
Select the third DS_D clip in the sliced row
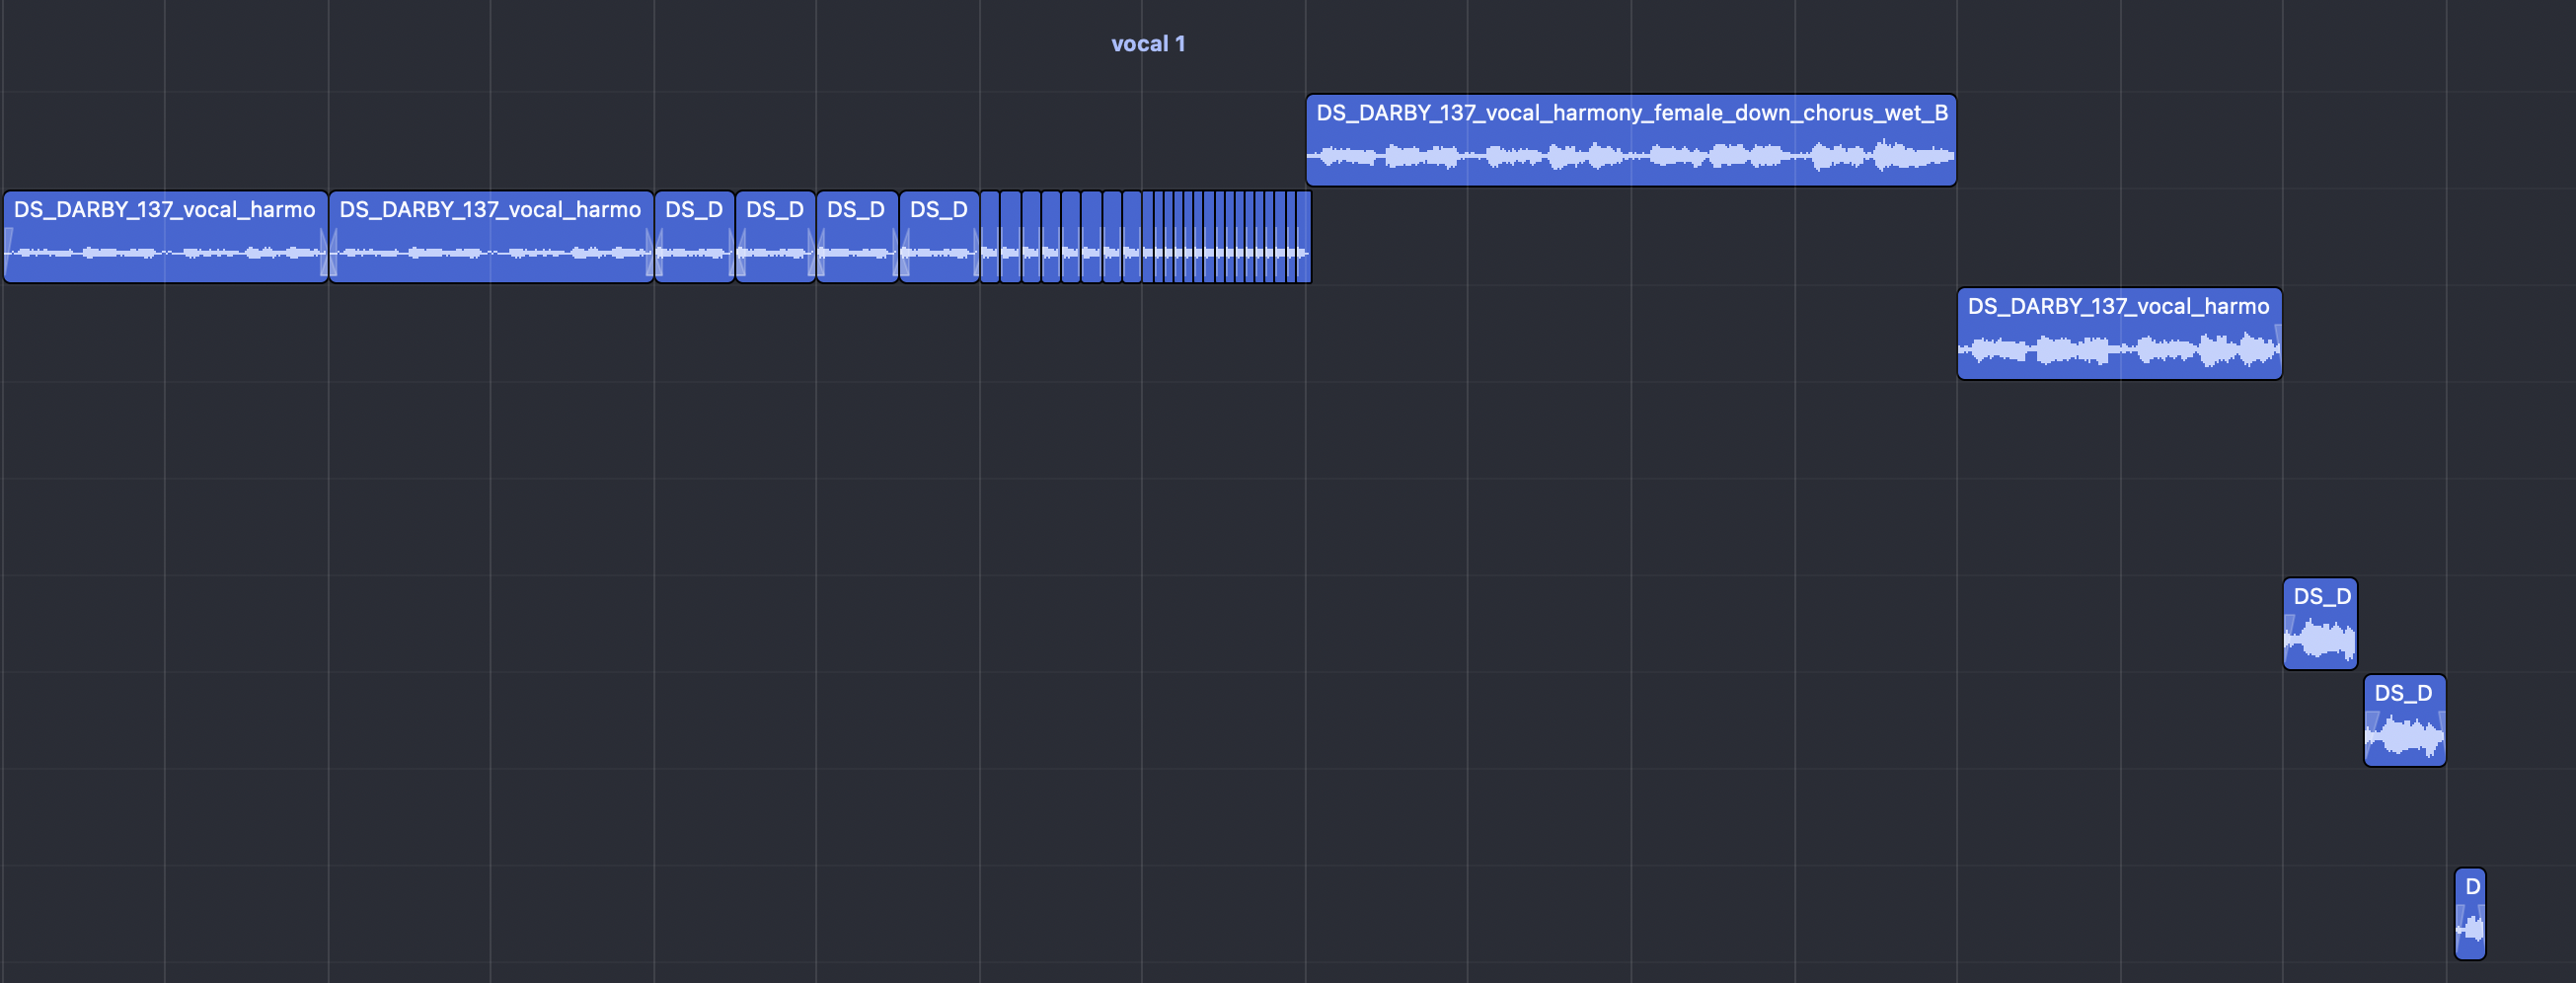tap(857, 237)
